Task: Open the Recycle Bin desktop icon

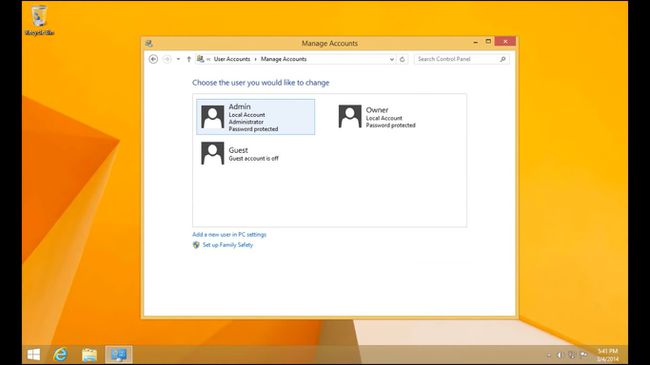Action: 39,20
